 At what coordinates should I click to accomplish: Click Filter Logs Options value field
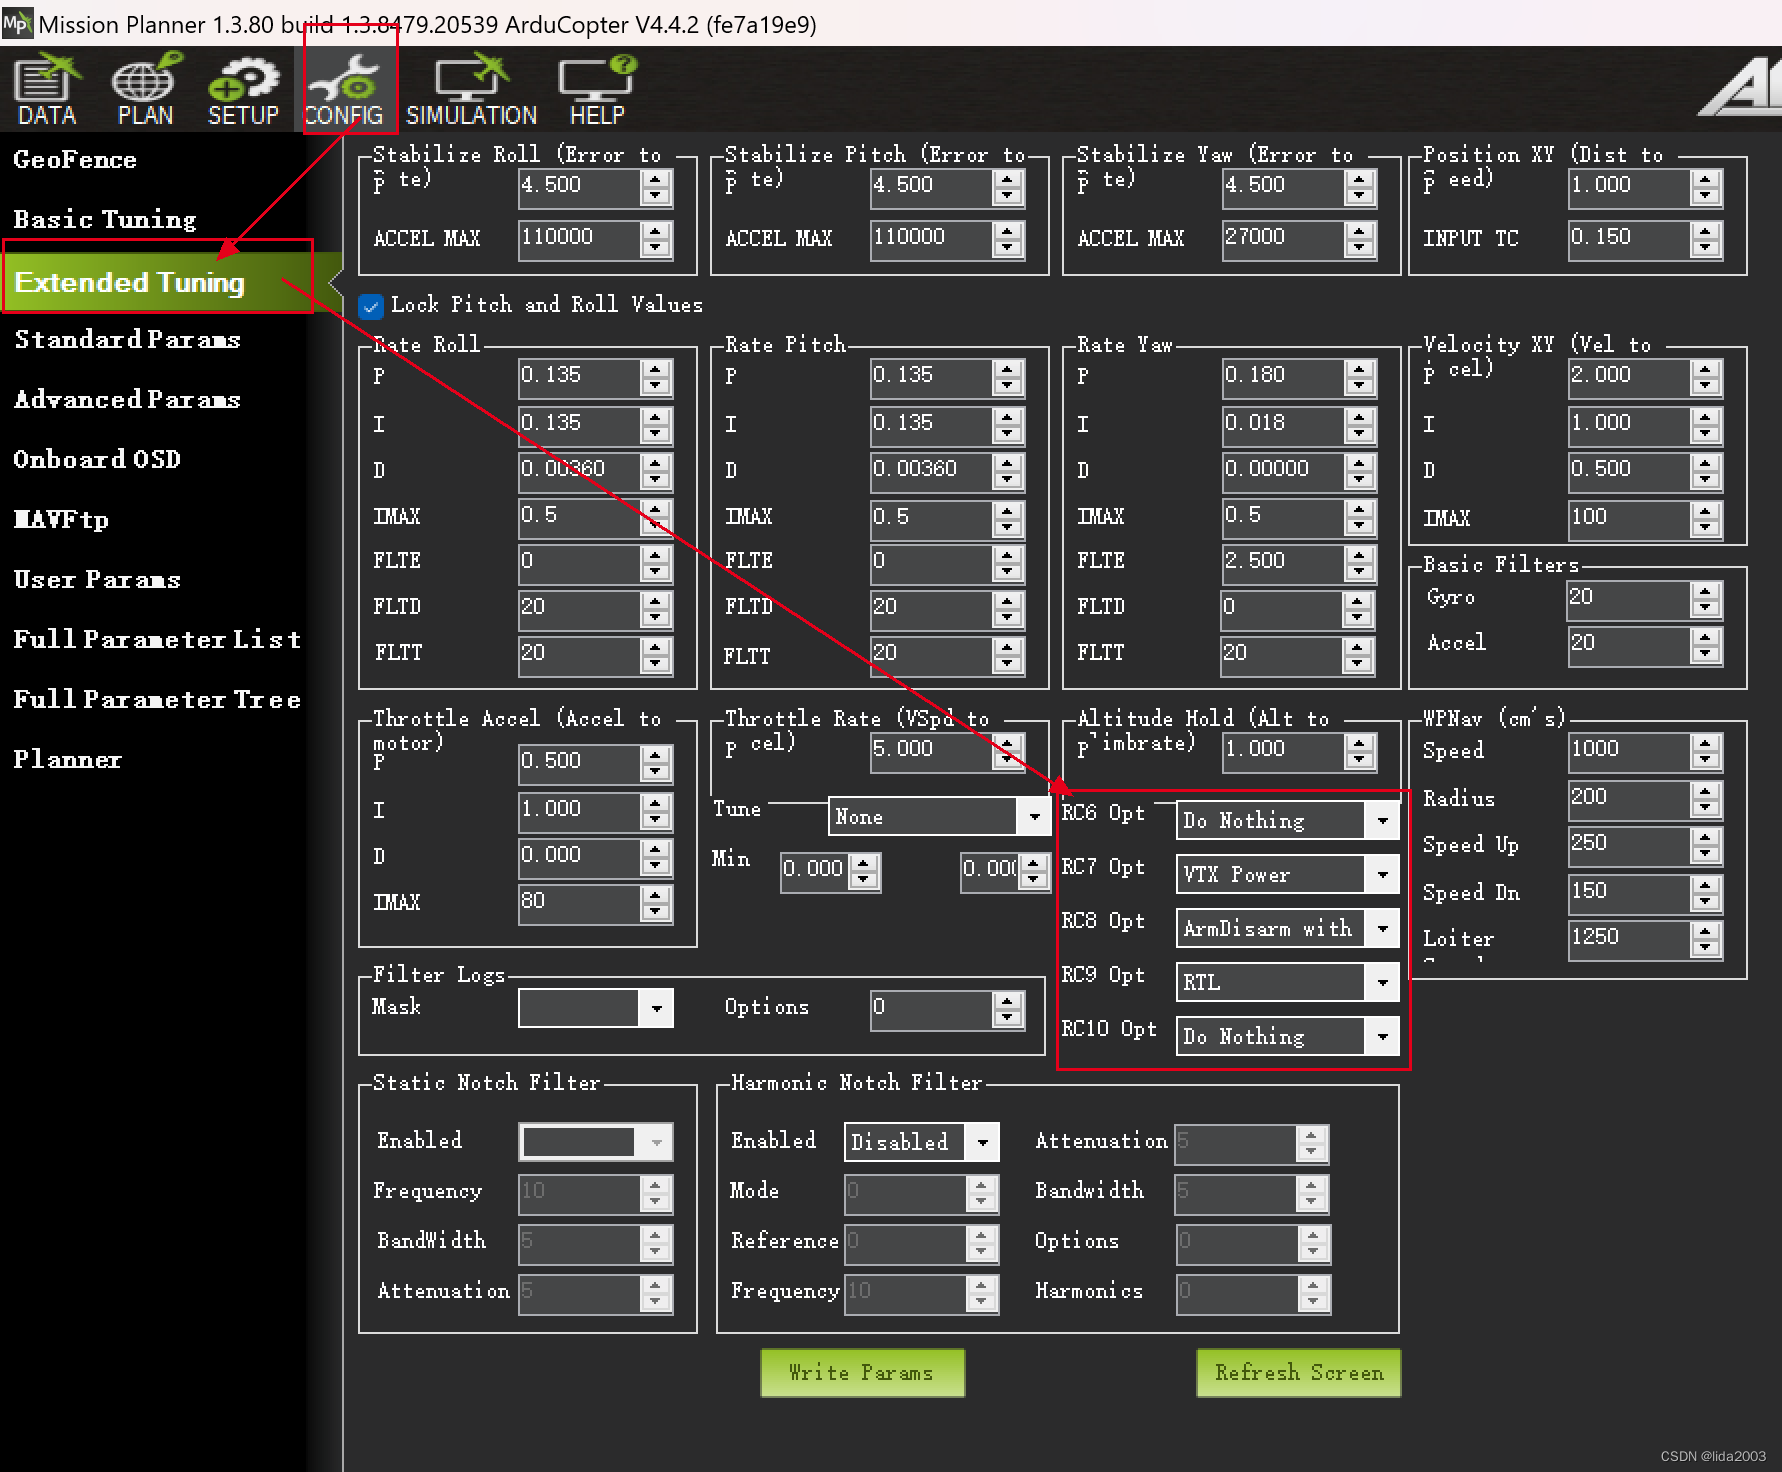(931, 1008)
